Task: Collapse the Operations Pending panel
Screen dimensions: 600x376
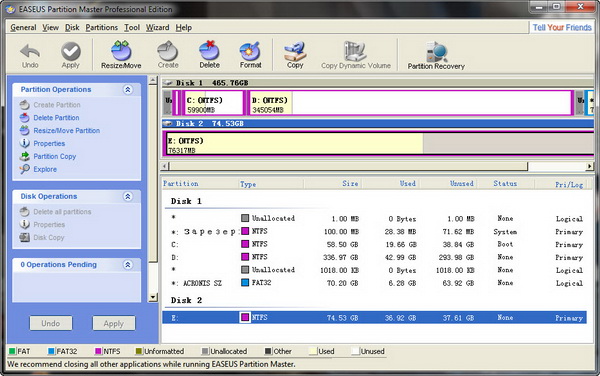Action: (128, 265)
